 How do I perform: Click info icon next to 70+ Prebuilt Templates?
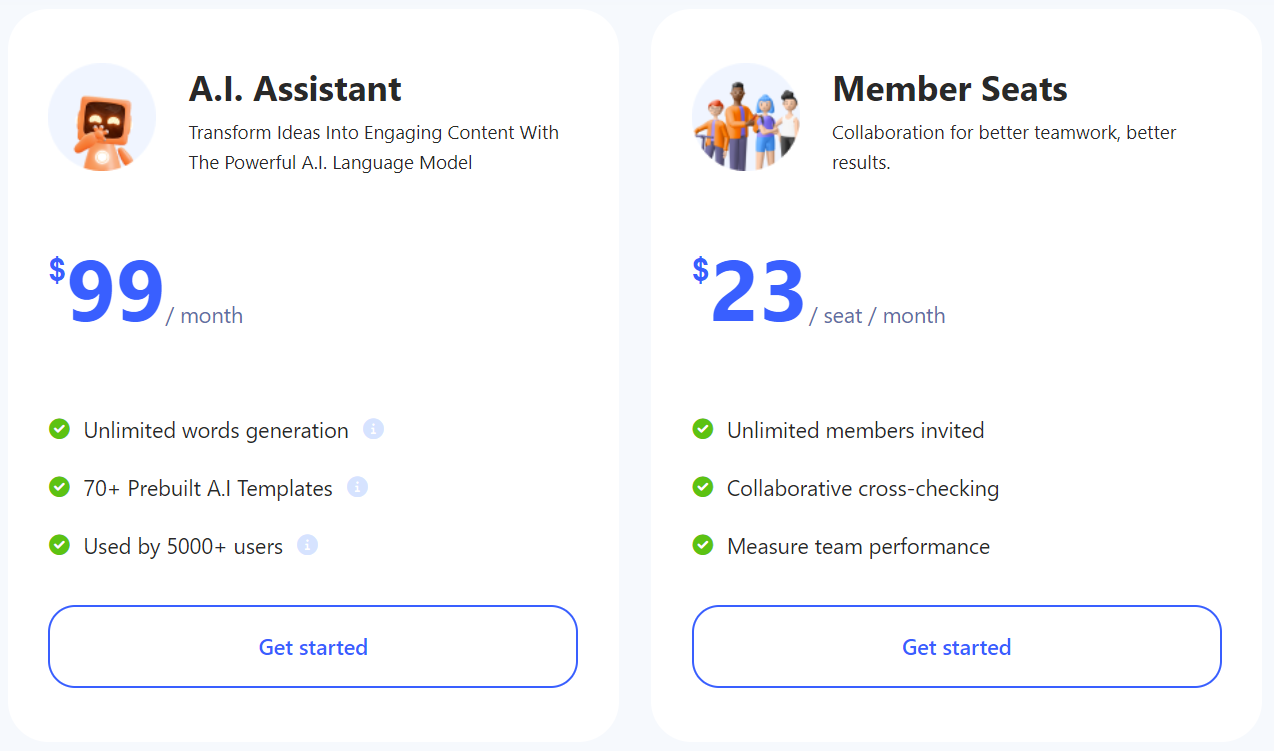[358, 487]
